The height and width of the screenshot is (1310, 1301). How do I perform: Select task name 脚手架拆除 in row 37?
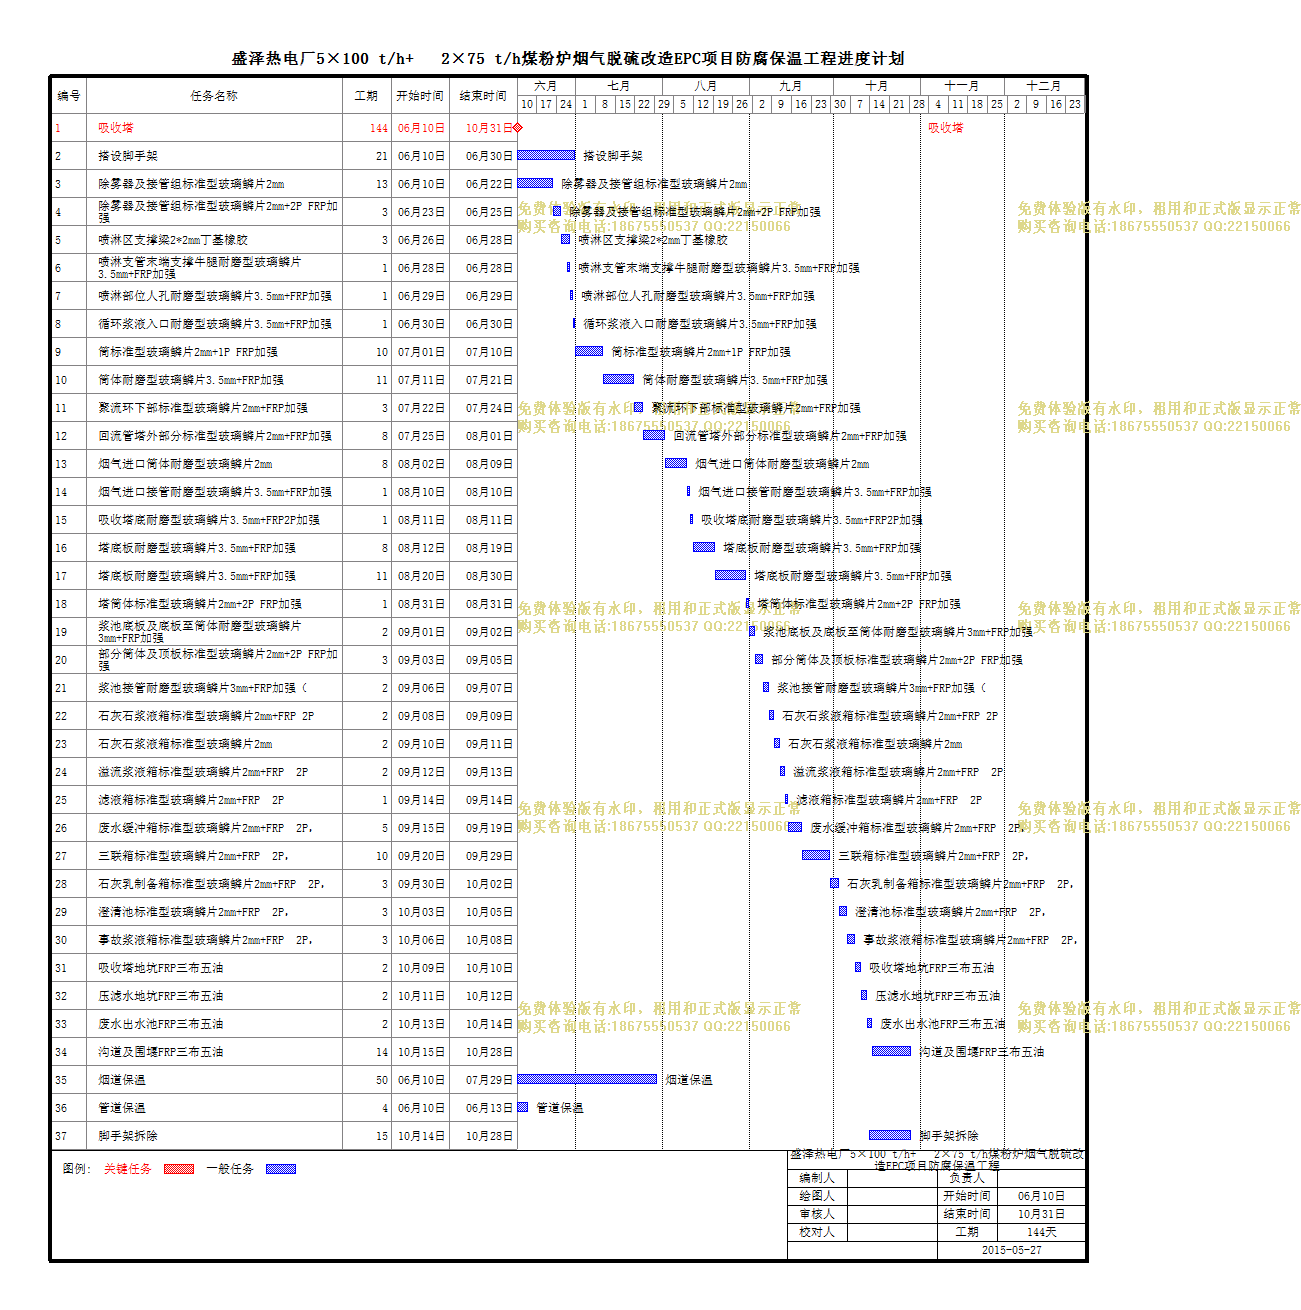(128, 1136)
